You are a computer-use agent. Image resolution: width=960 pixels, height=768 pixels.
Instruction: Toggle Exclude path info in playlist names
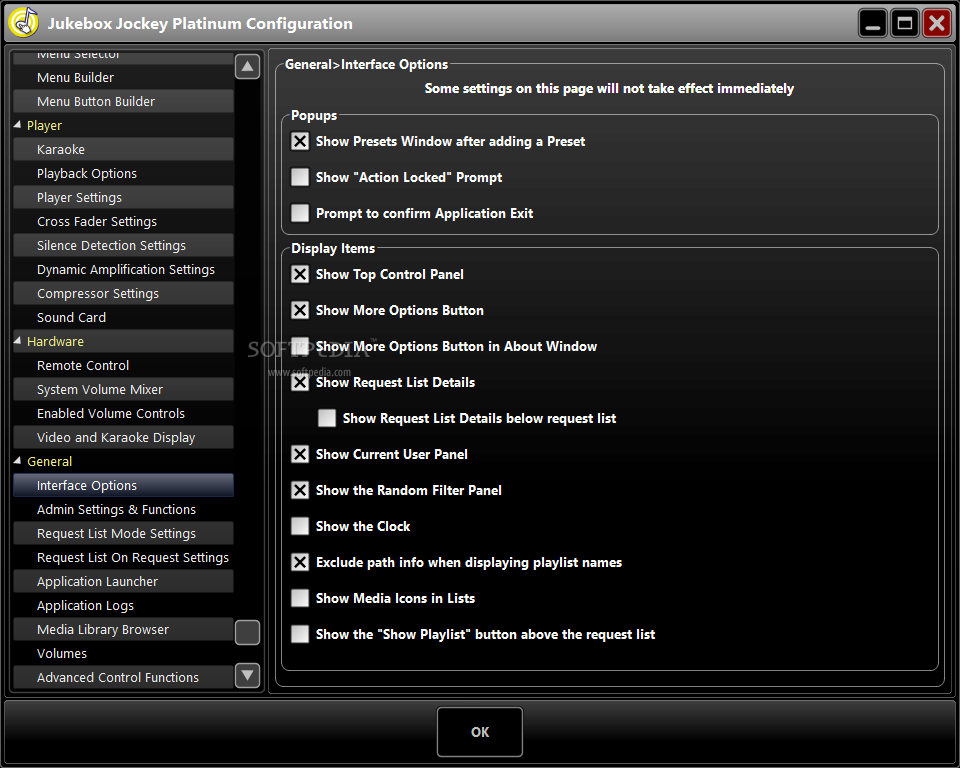pyautogui.click(x=300, y=562)
